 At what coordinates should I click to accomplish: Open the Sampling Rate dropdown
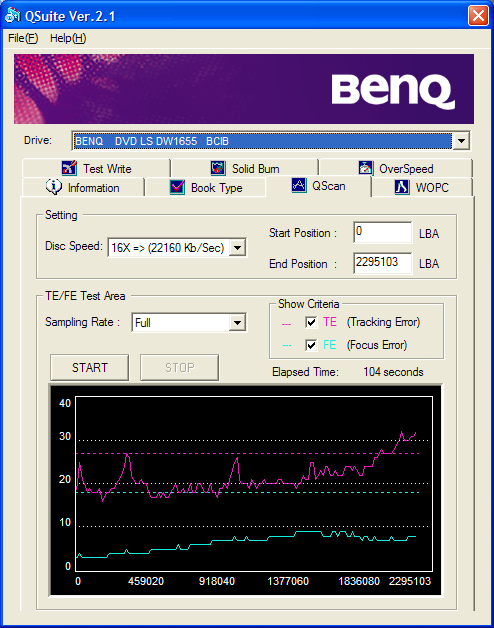click(x=237, y=322)
